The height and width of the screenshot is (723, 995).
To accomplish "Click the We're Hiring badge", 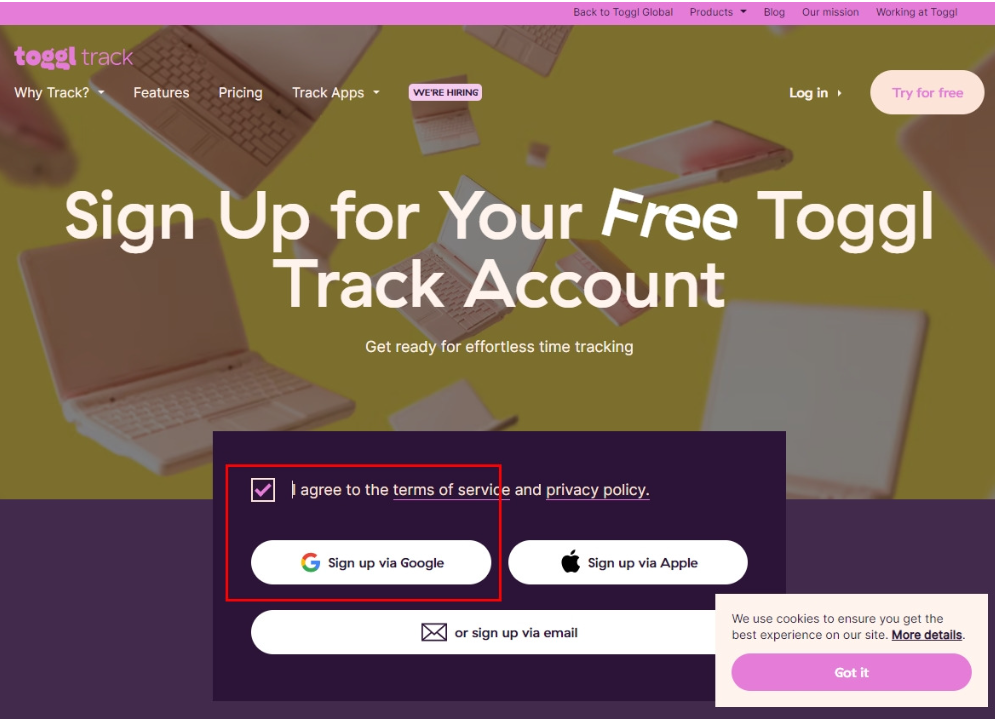I will (x=445, y=93).
